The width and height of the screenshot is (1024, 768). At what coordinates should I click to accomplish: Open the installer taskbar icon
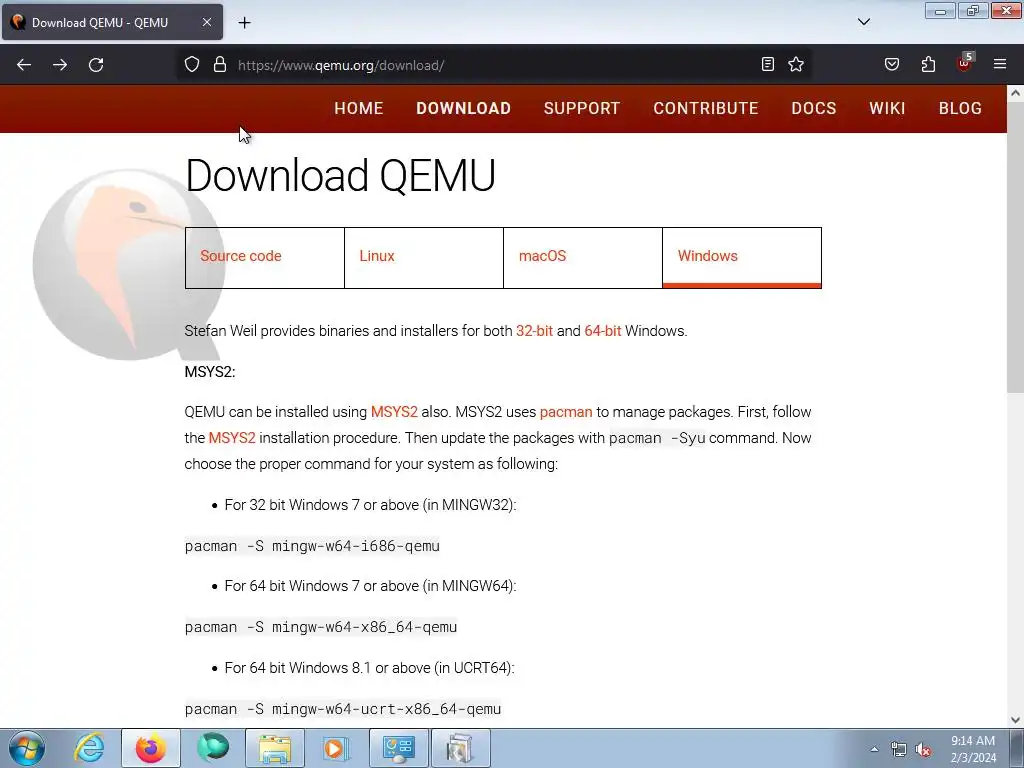(x=460, y=748)
